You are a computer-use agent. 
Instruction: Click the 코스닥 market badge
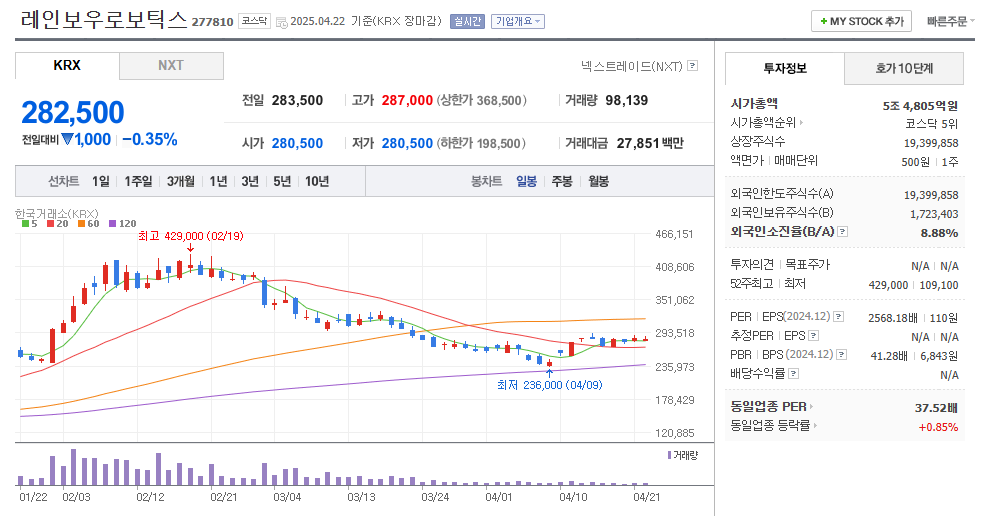[x=254, y=21]
